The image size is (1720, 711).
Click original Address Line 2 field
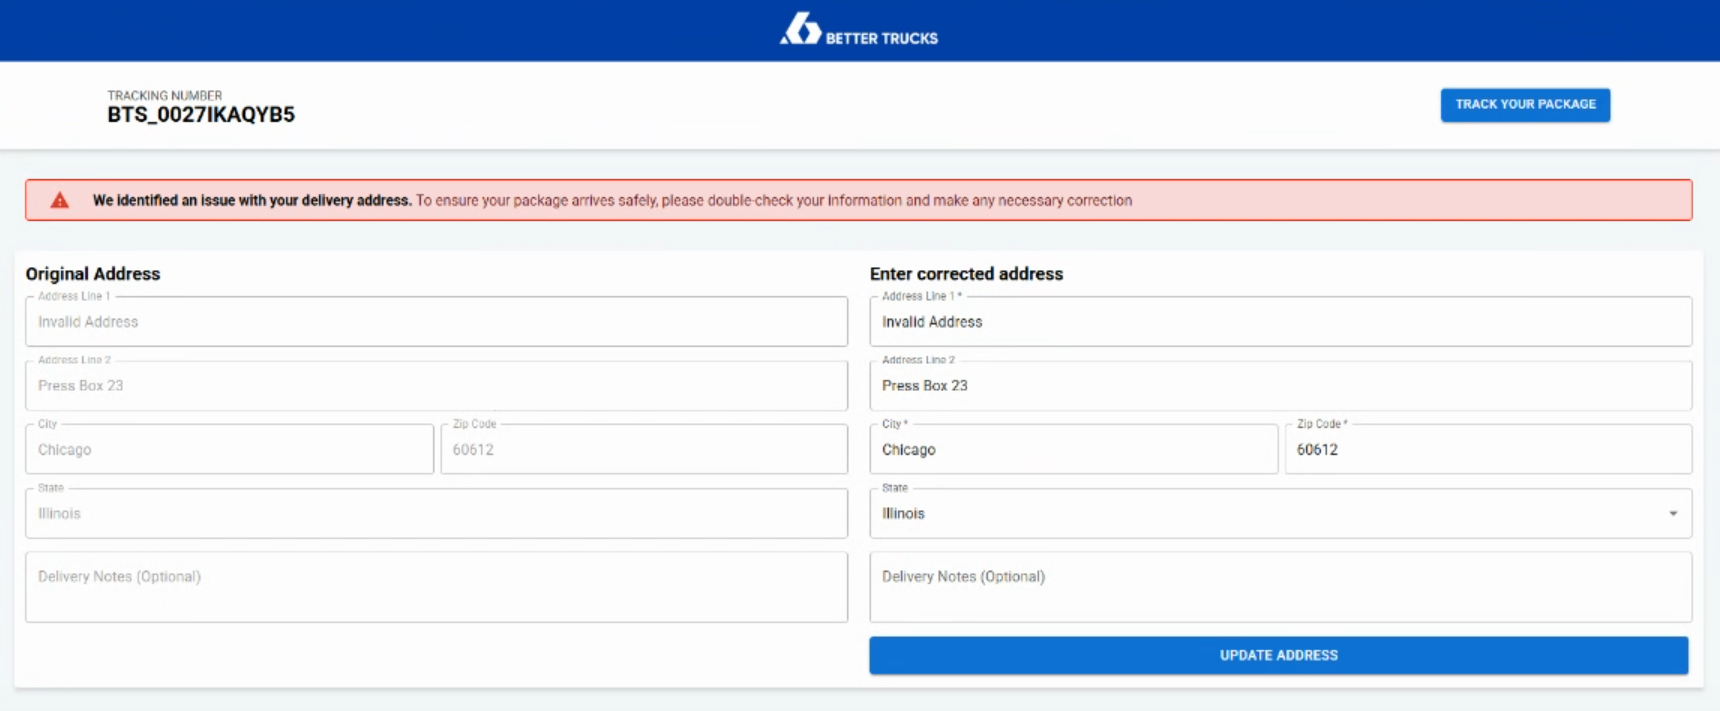436,386
